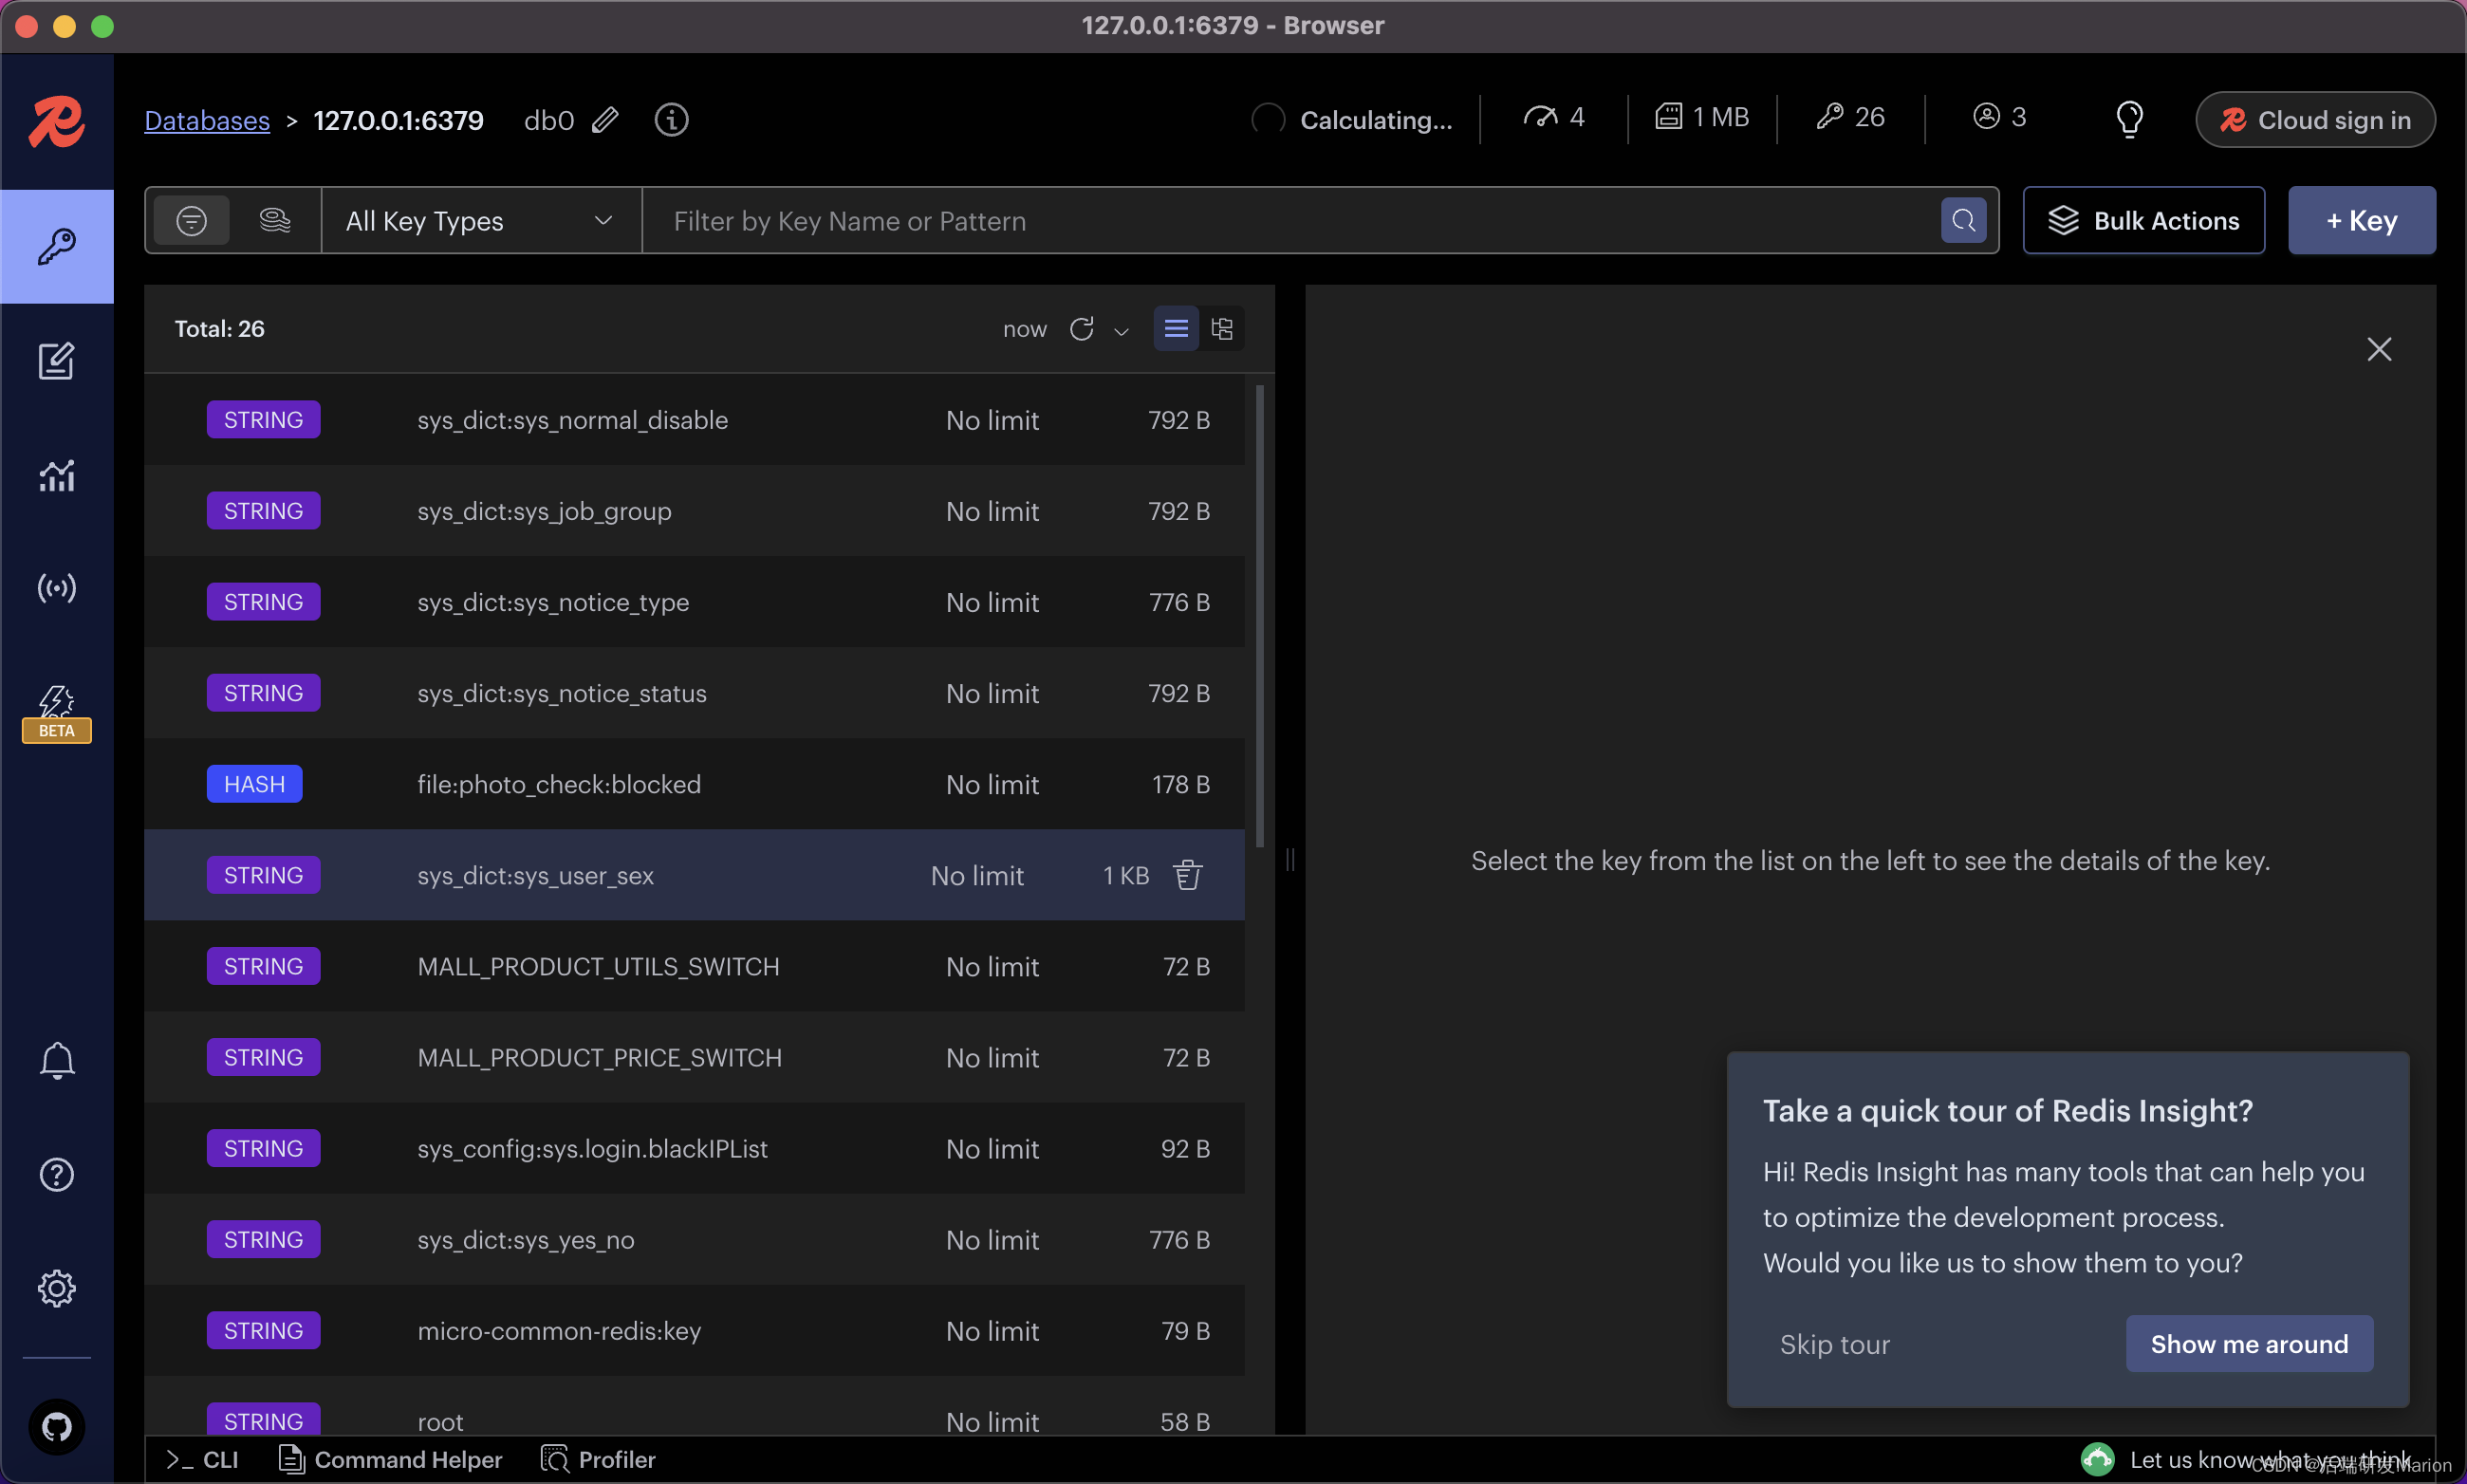
Task: Switch key list to list view
Action: (1176, 329)
